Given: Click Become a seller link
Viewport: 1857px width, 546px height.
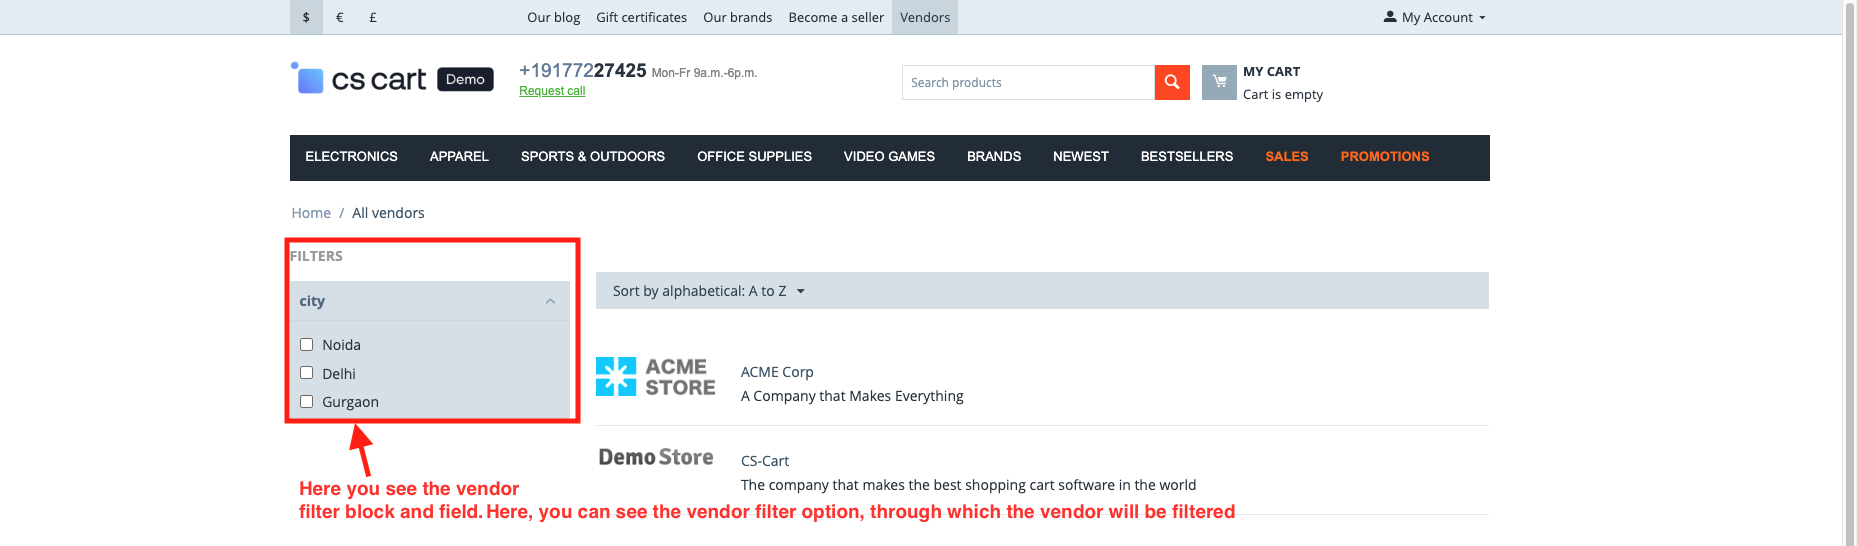Looking at the screenshot, I should [836, 17].
